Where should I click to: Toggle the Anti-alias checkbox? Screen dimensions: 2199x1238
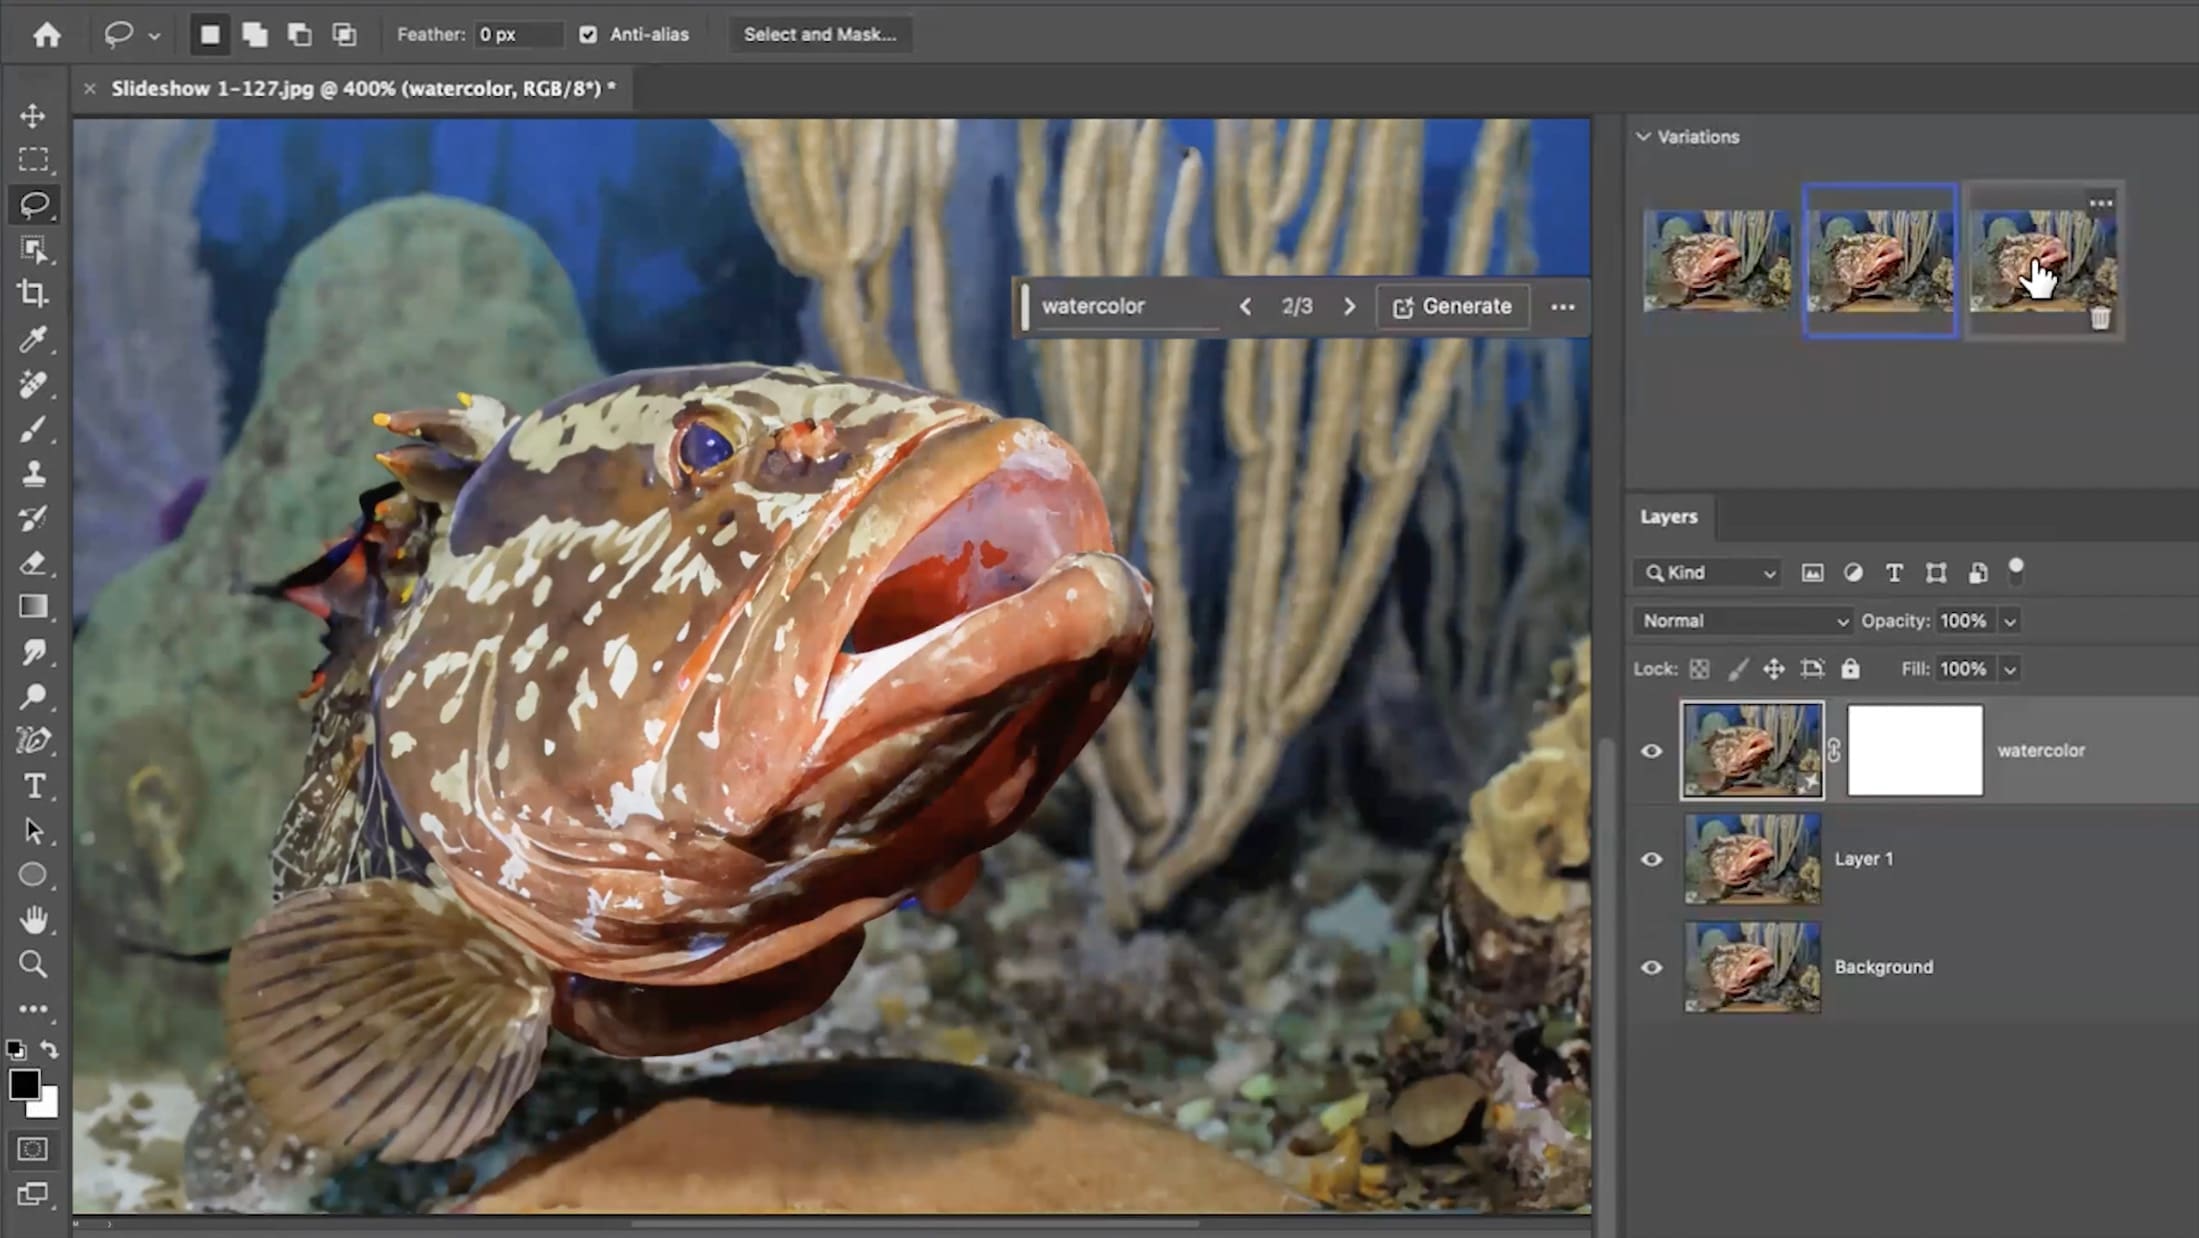(x=588, y=35)
